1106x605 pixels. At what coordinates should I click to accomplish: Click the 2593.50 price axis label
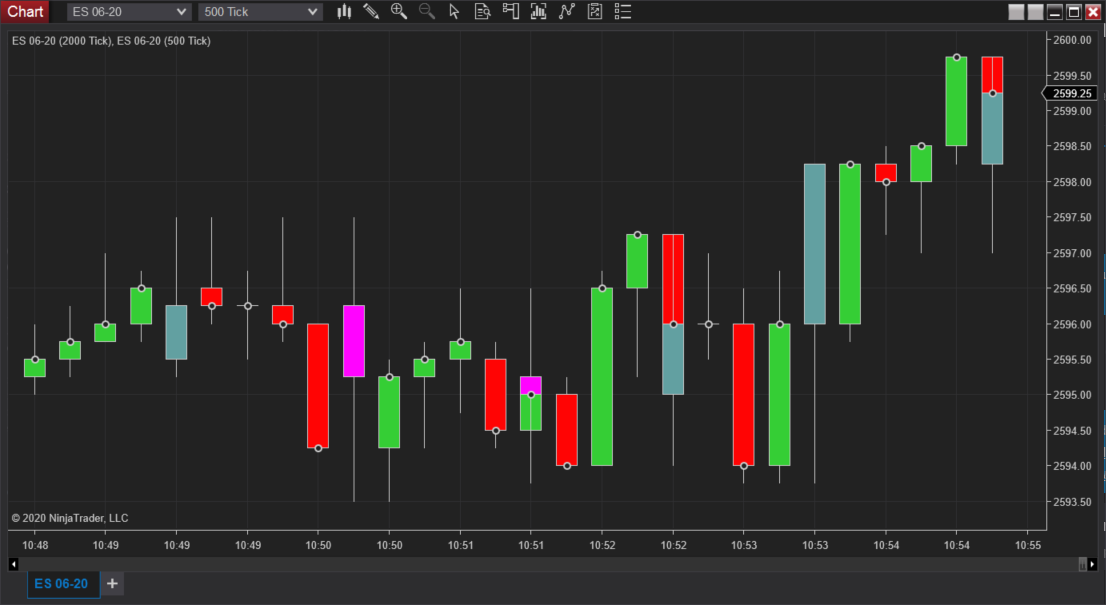click(x=1072, y=502)
